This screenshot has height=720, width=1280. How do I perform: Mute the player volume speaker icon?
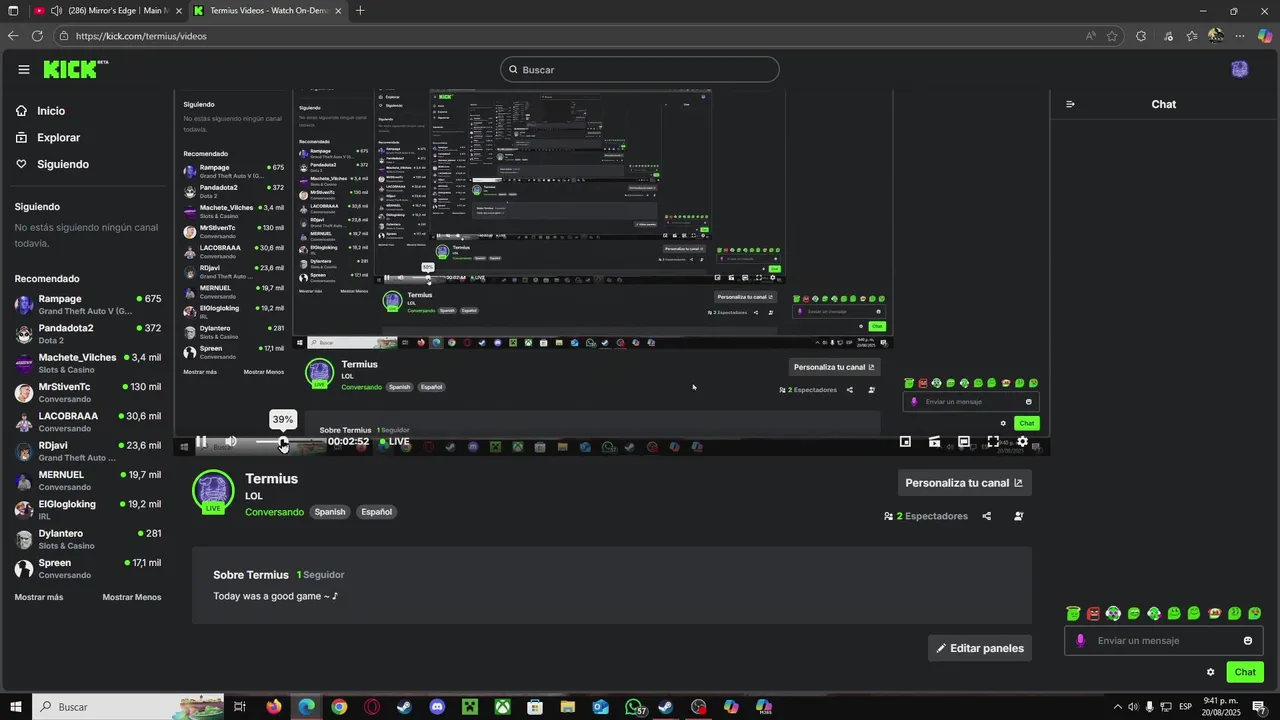tap(231, 441)
